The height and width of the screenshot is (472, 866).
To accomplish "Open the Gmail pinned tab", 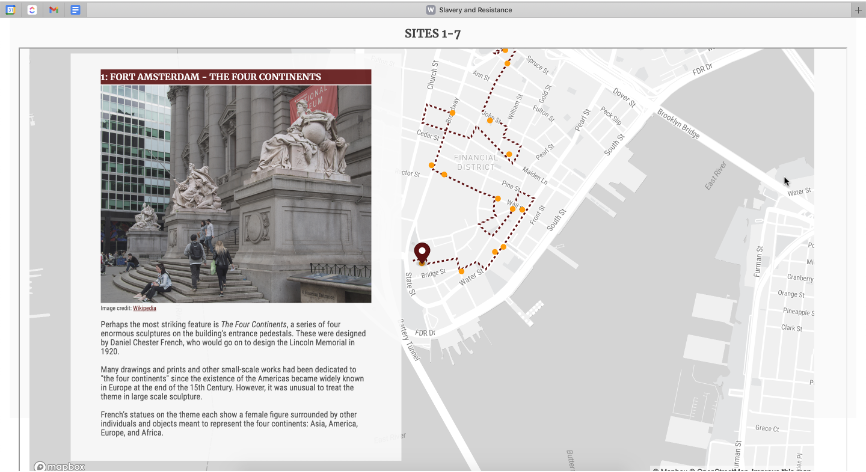I will [54, 10].
